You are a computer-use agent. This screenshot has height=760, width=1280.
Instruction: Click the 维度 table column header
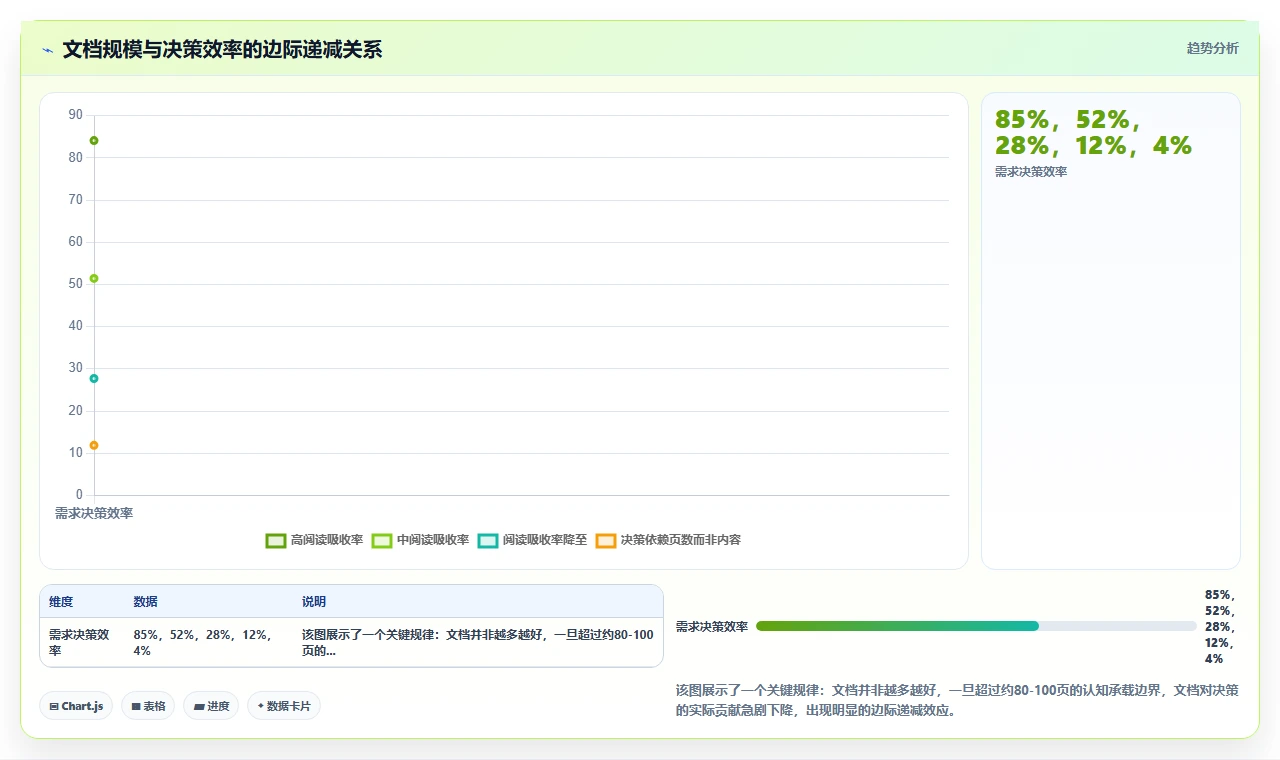click(x=61, y=602)
